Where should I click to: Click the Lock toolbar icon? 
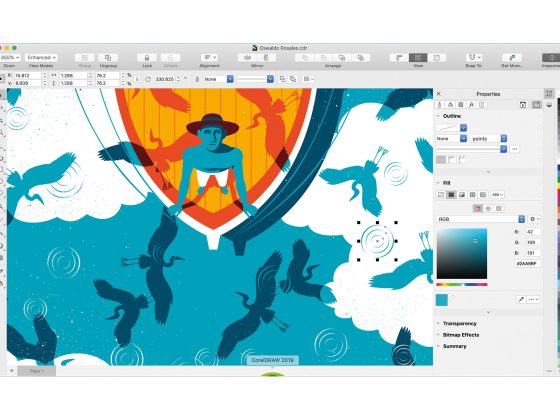(147, 58)
